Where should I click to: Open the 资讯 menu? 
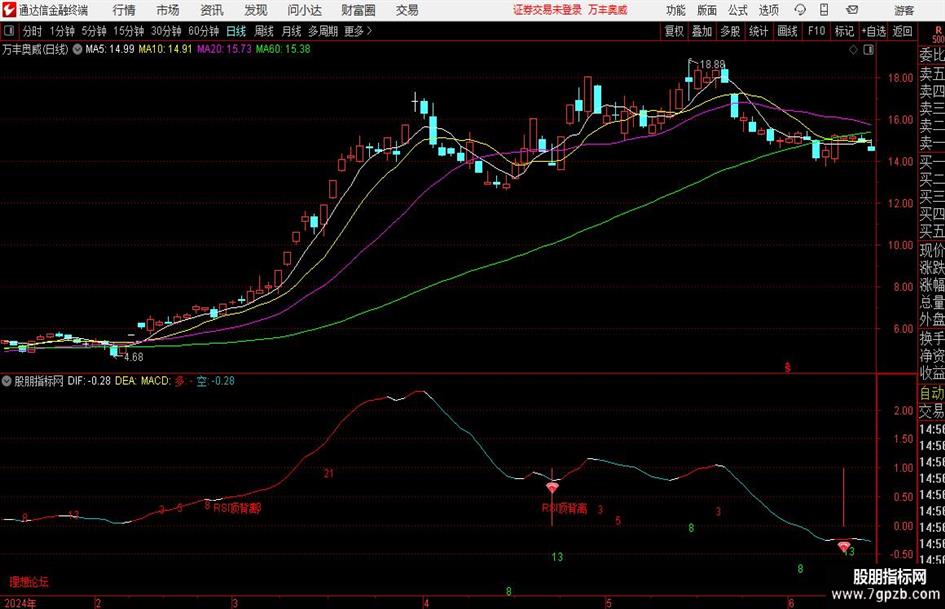[212, 10]
